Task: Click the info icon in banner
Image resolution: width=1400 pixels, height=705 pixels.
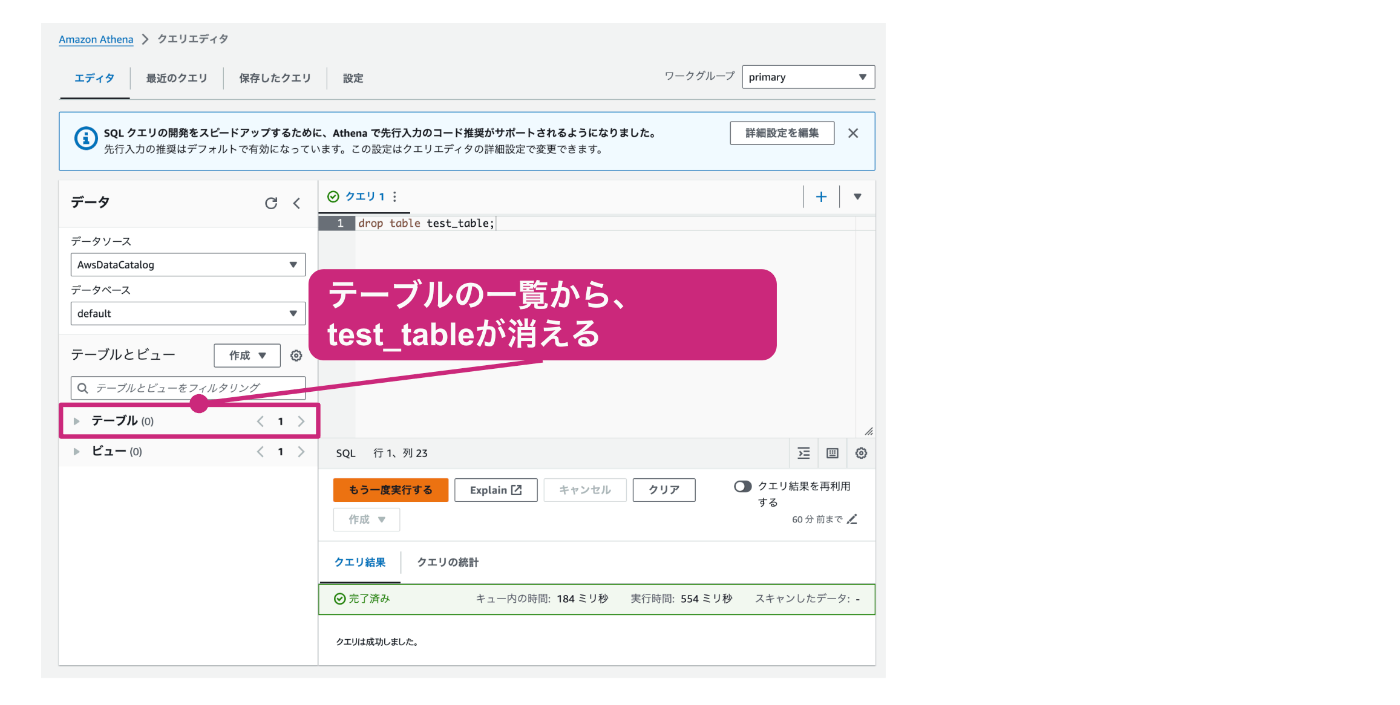Action: click(x=86, y=137)
